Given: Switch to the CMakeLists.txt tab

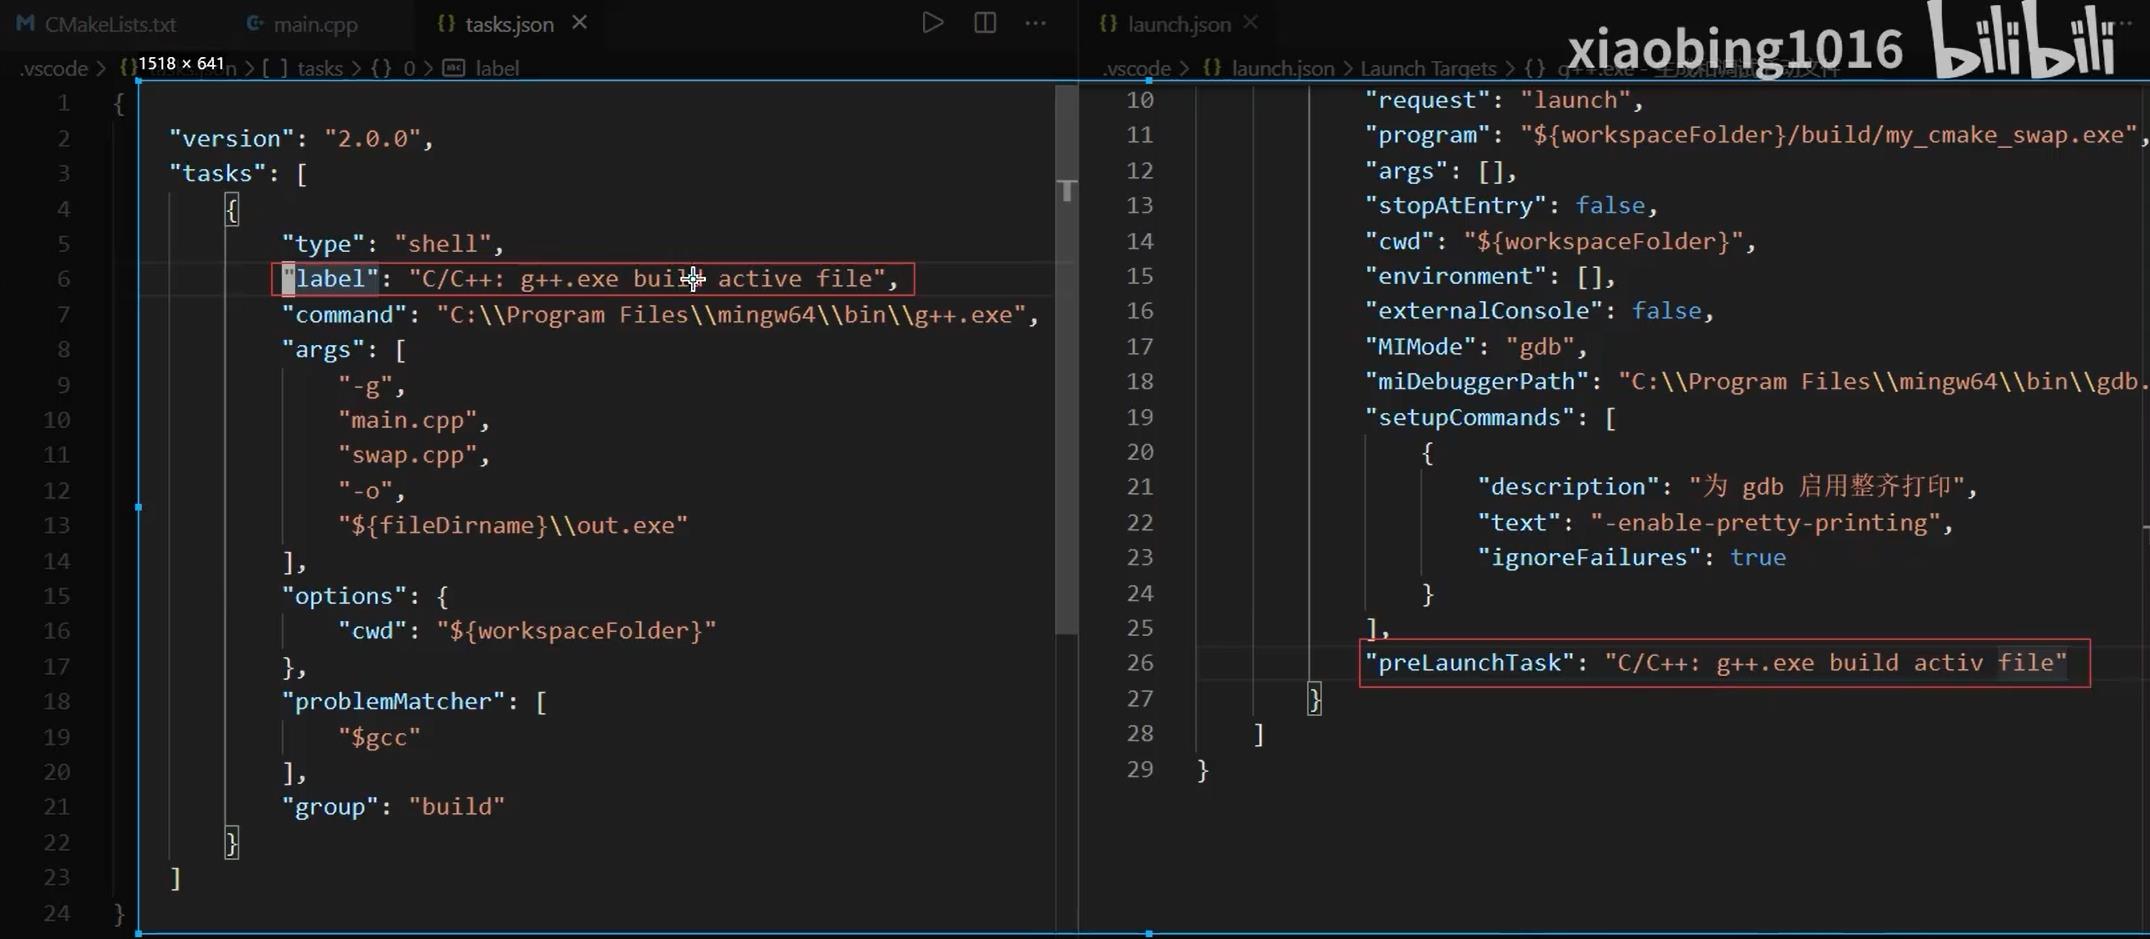Looking at the screenshot, I should 97,24.
